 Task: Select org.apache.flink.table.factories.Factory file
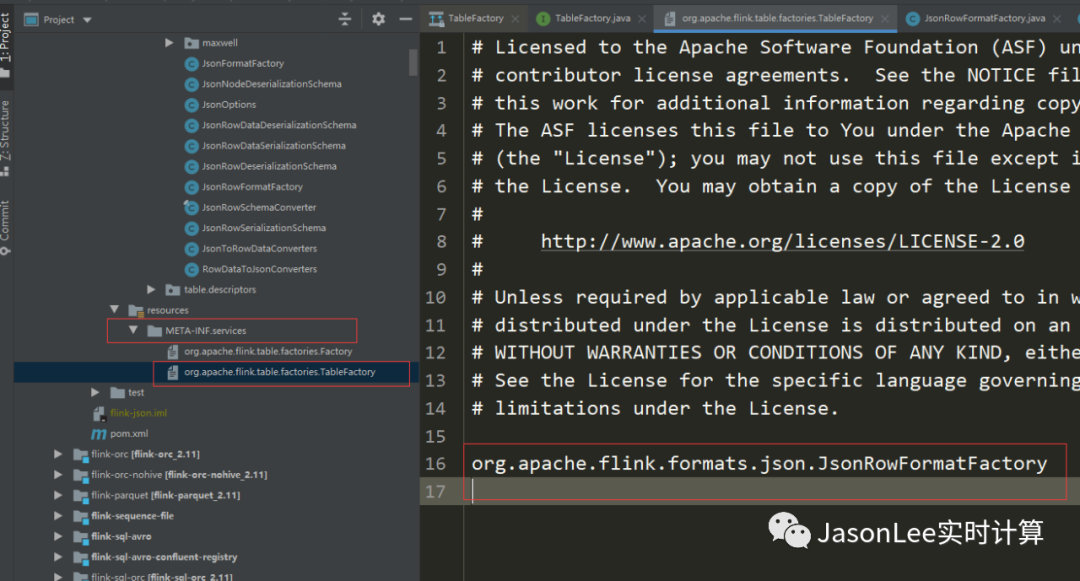[x=268, y=351]
